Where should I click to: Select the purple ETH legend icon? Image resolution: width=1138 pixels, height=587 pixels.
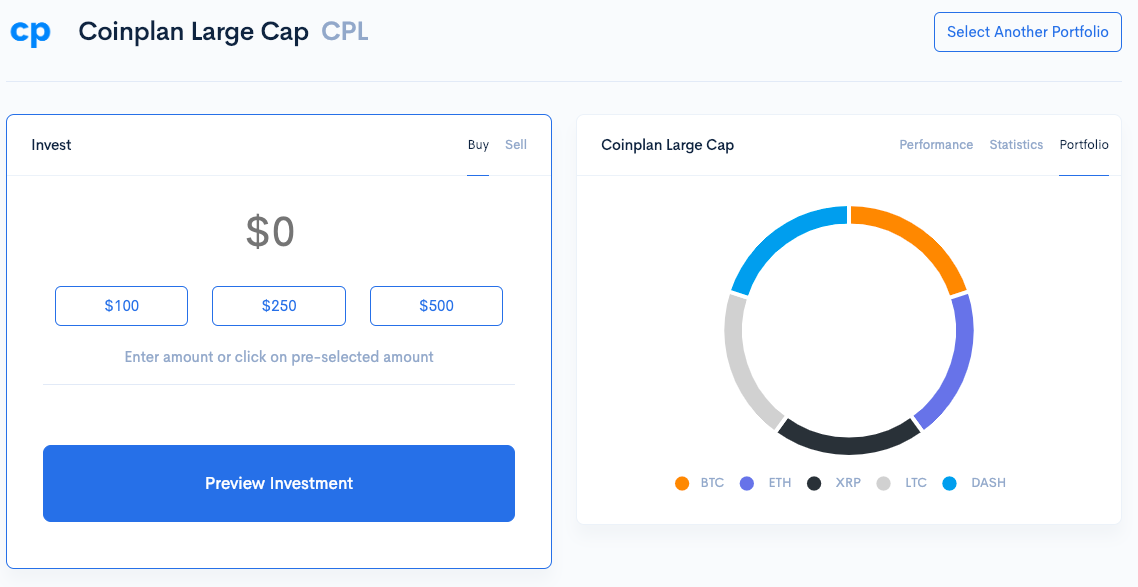click(x=747, y=483)
